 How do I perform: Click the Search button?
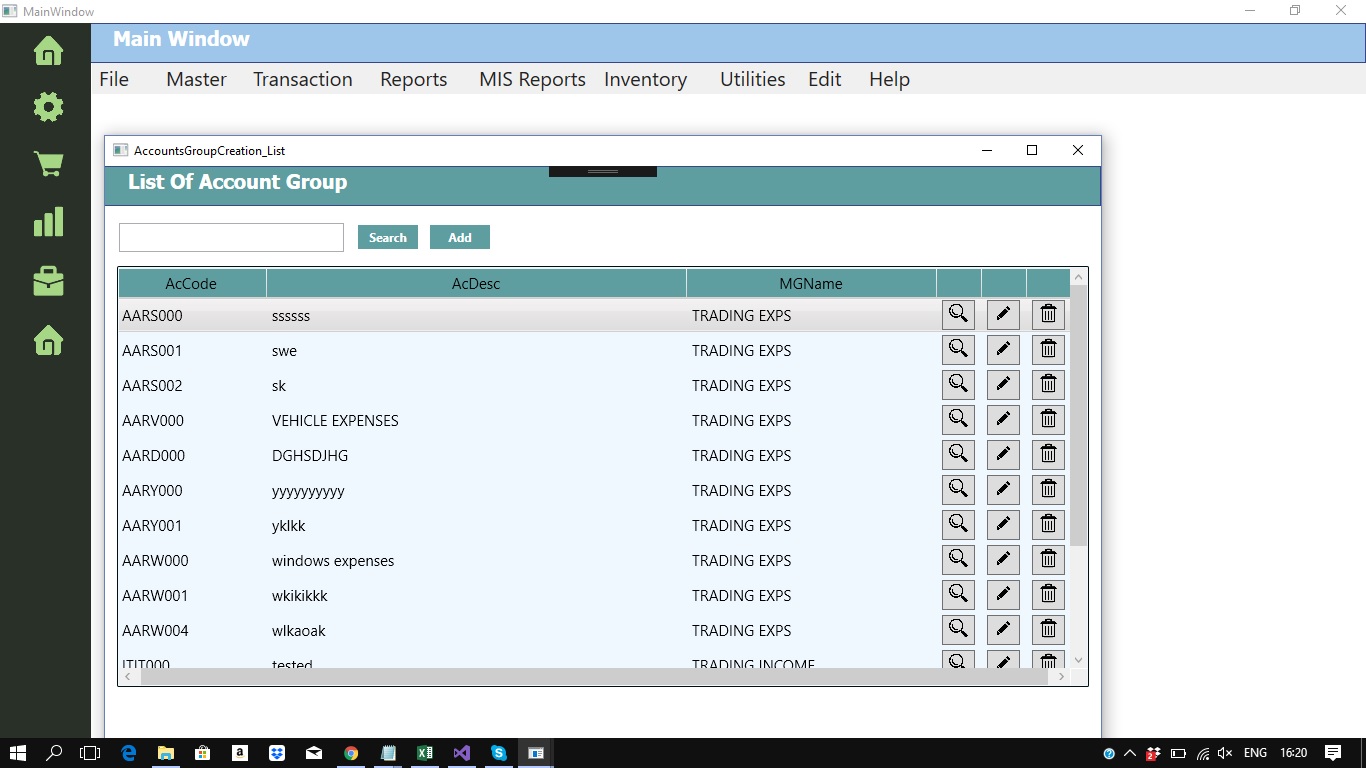[387, 237]
